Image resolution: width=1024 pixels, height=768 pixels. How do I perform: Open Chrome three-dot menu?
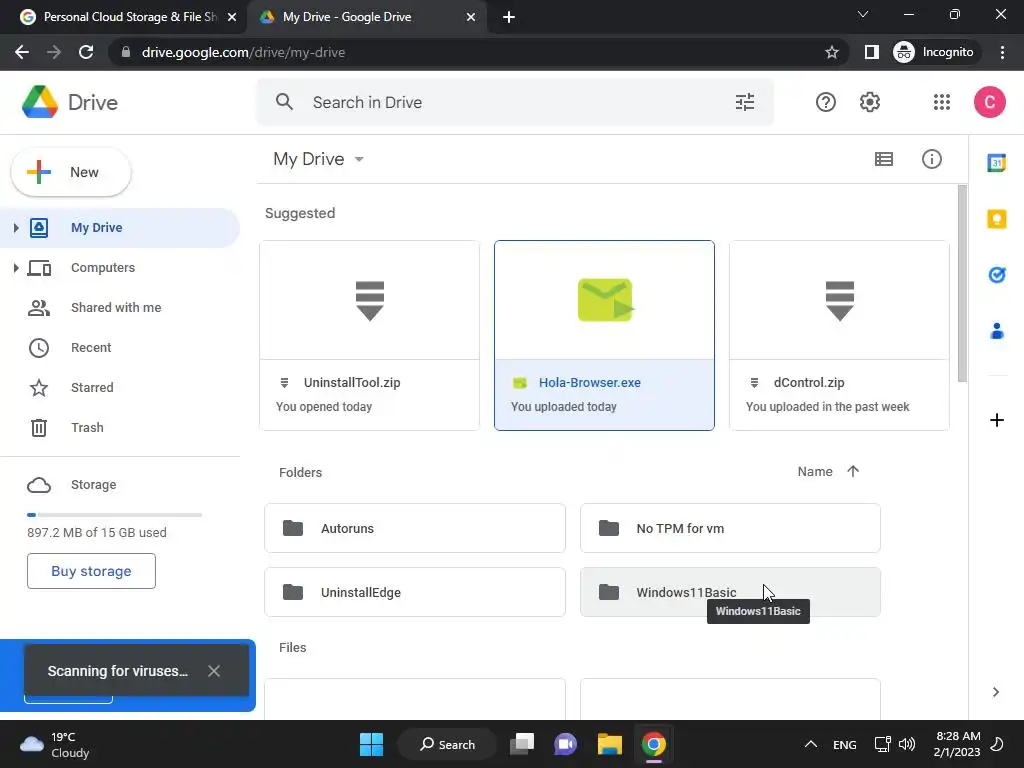(x=1002, y=52)
